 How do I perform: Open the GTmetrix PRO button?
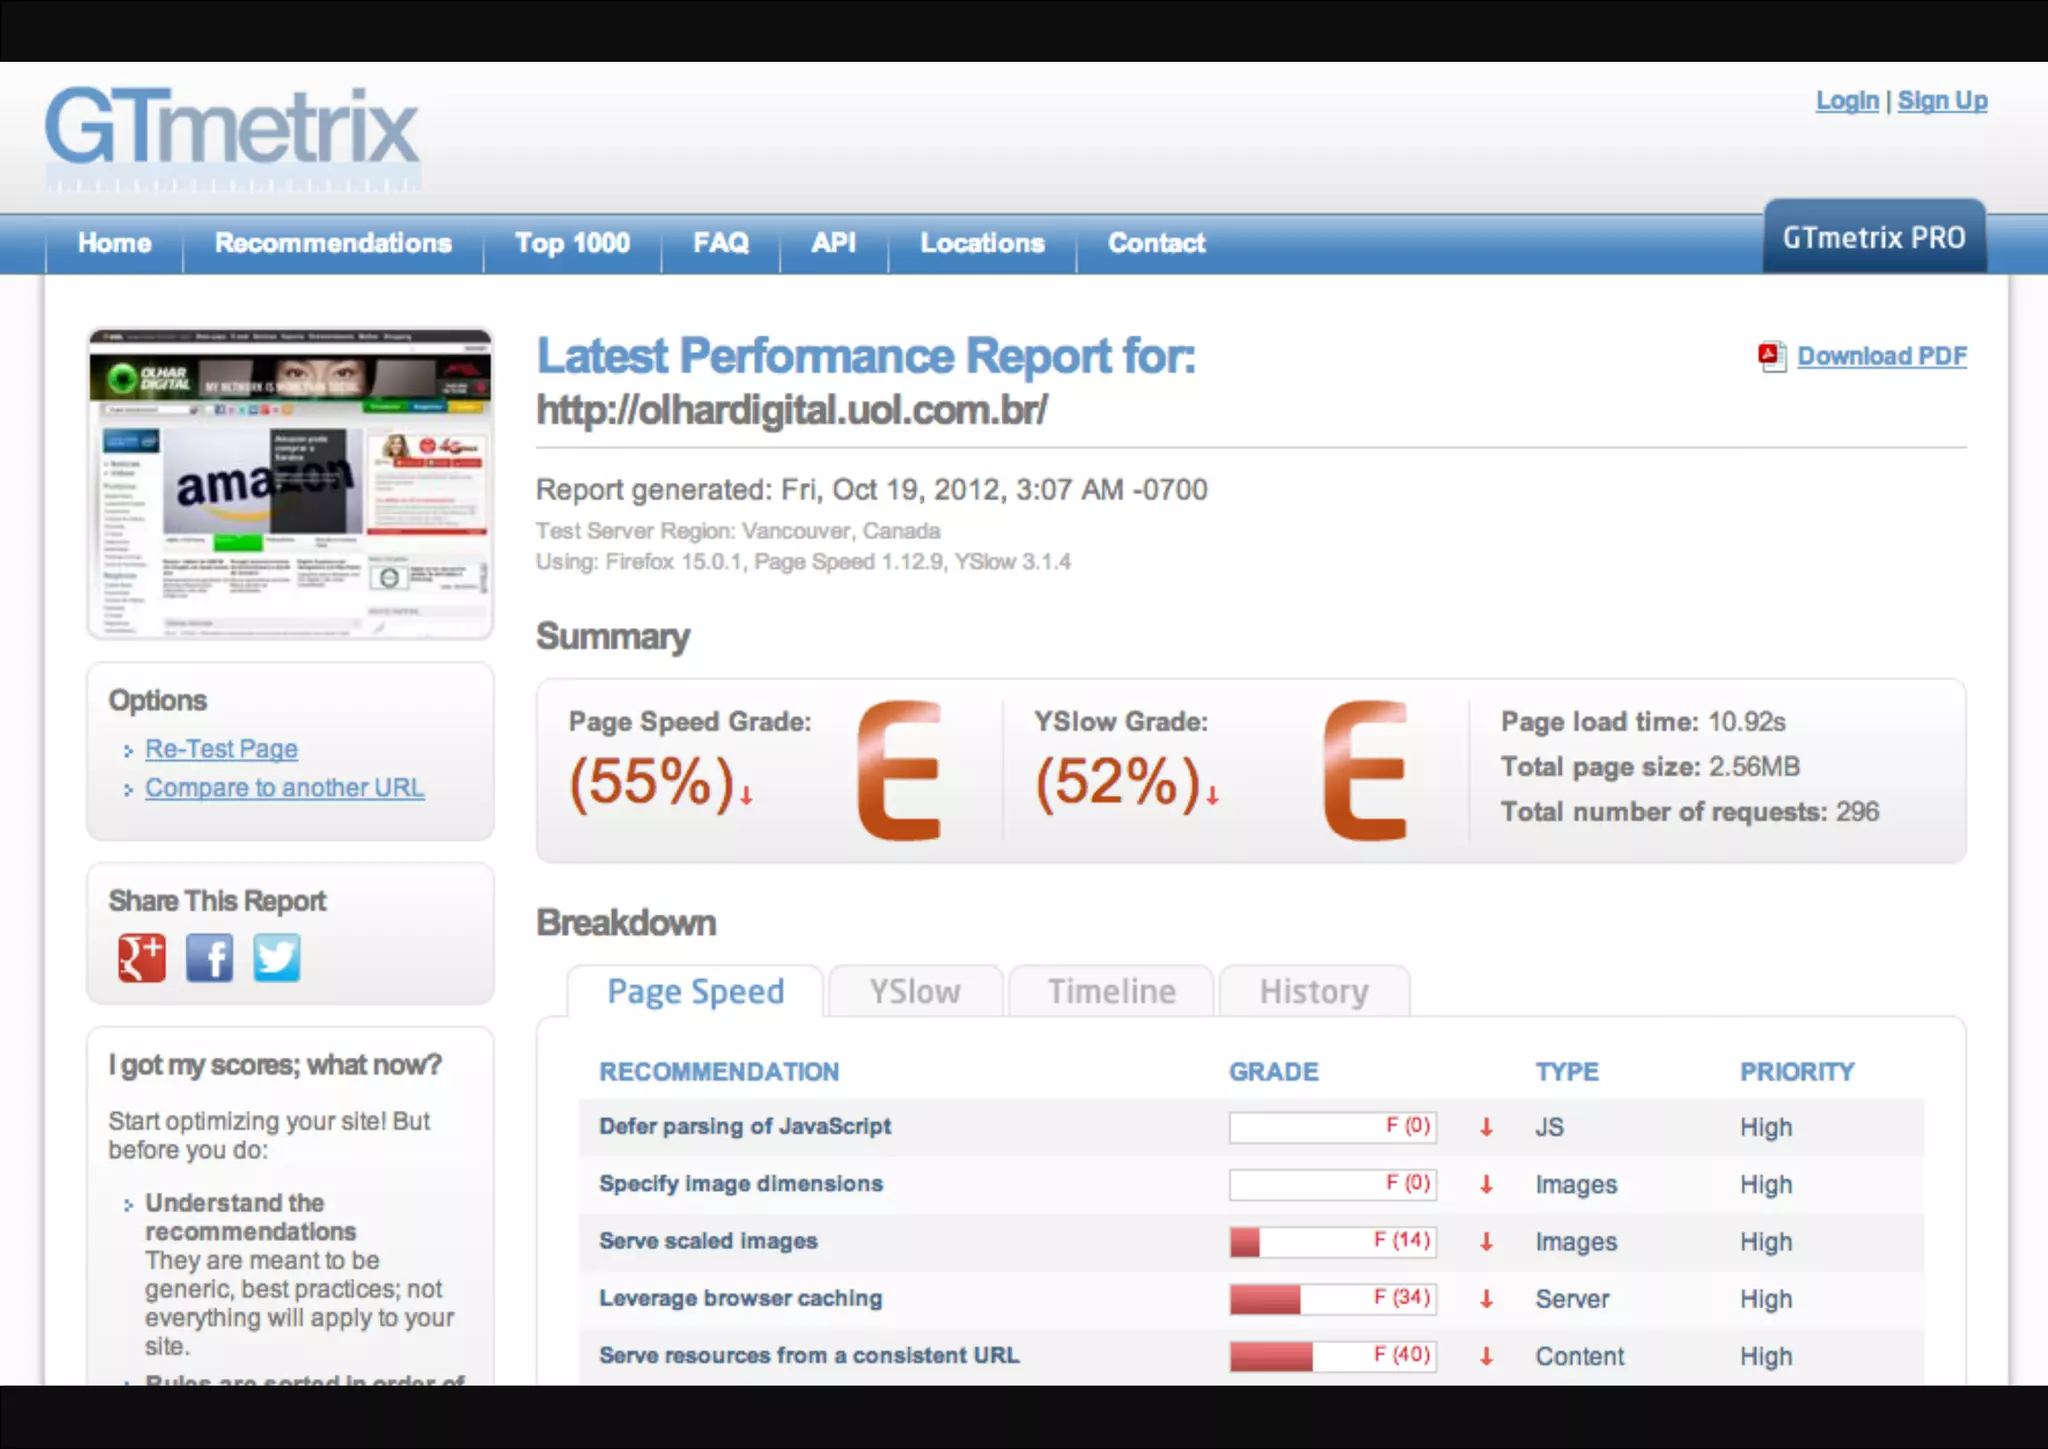click(1874, 238)
